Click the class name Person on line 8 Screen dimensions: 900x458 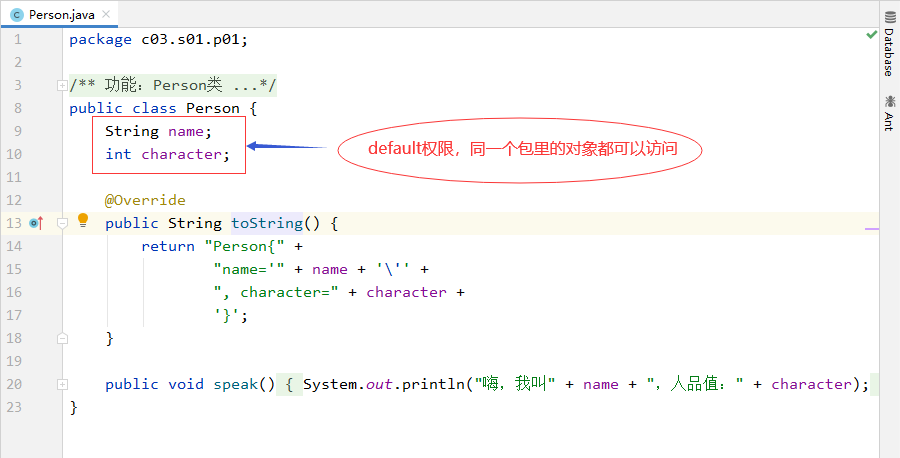(x=212, y=108)
